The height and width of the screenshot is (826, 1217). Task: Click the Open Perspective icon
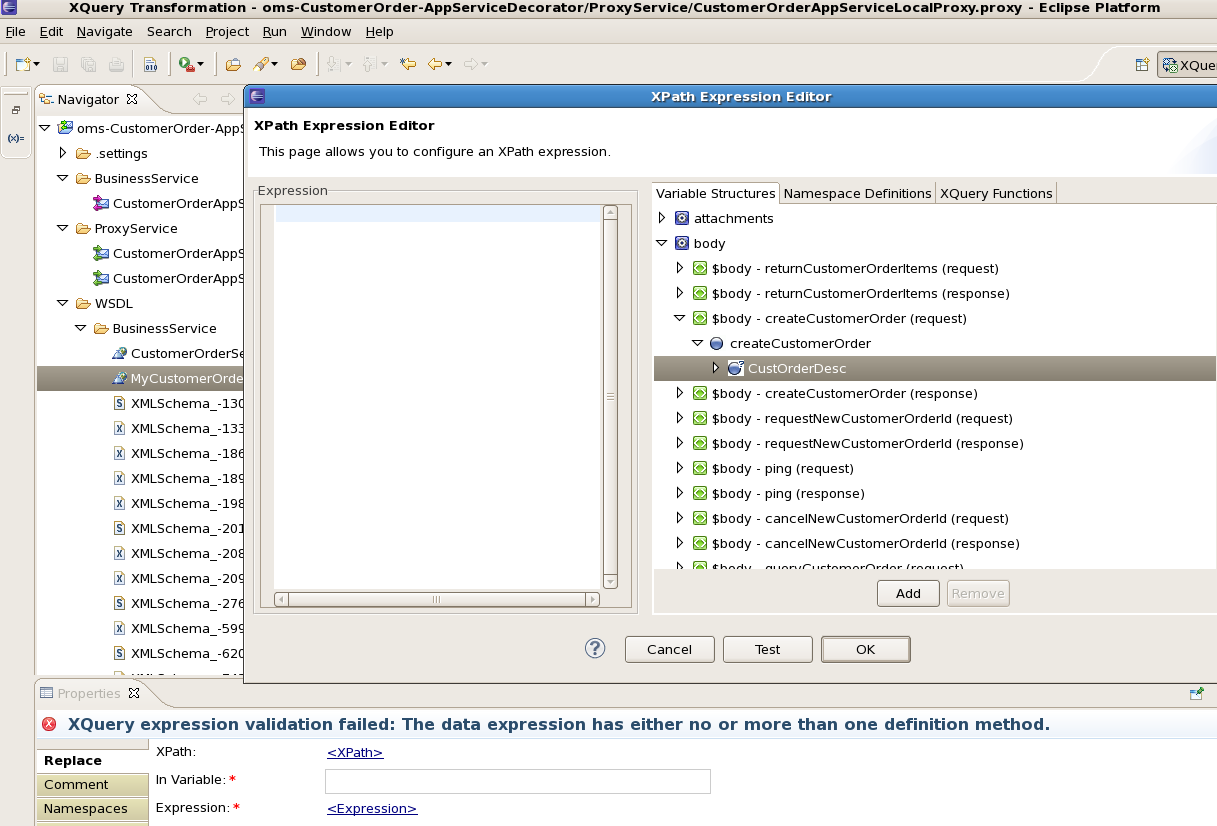(1142, 65)
